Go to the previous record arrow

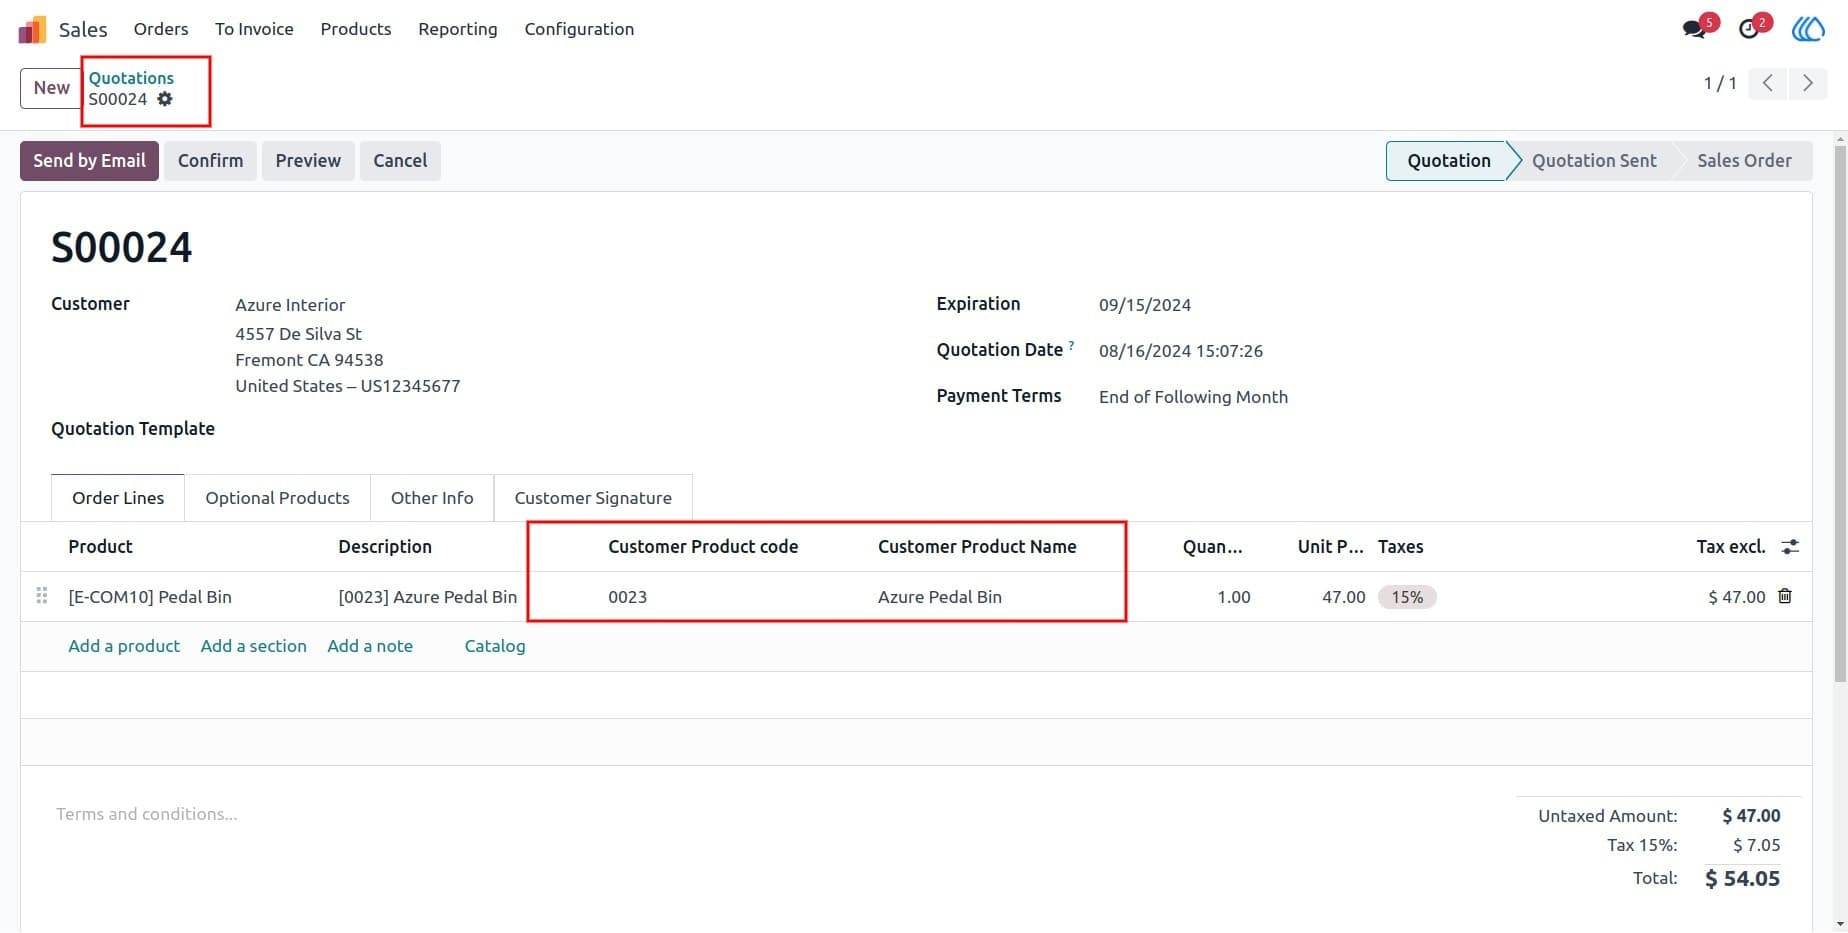click(x=1768, y=83)
